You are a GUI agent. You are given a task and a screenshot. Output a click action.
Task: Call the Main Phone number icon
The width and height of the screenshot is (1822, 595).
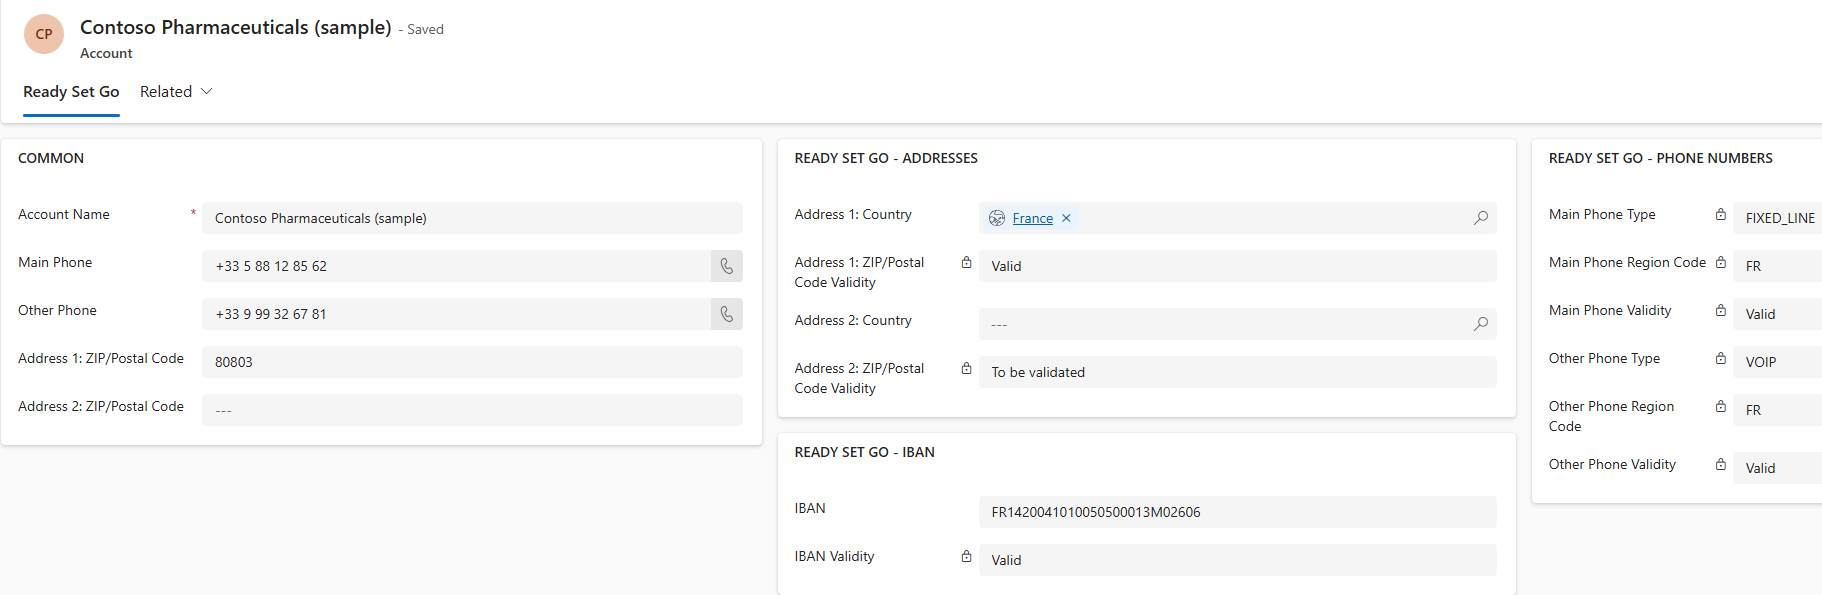(x=727, y=266)
